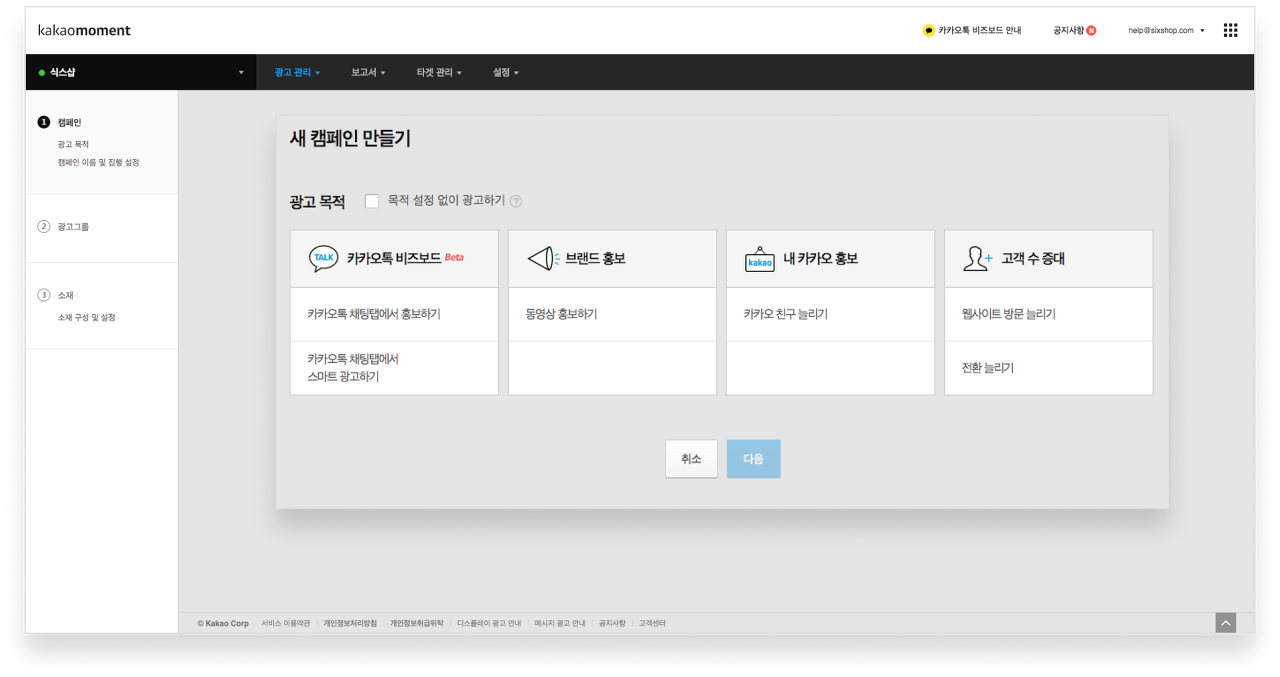This screenshot has width=1280, height=677.
Task: Click the 고객 수 증대 card header
Action: [1048, 259]
